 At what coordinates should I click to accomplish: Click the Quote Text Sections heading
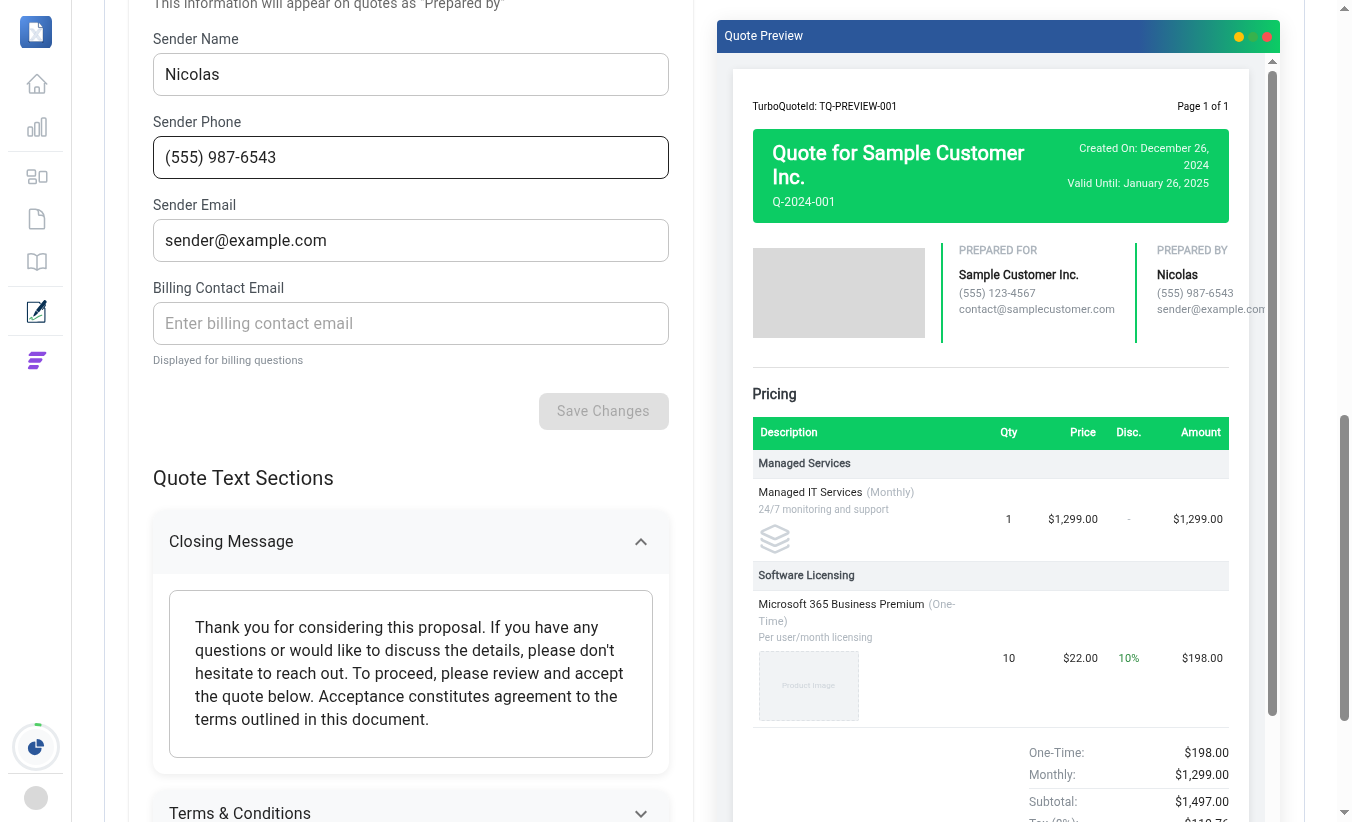click(x=243, y=478)
